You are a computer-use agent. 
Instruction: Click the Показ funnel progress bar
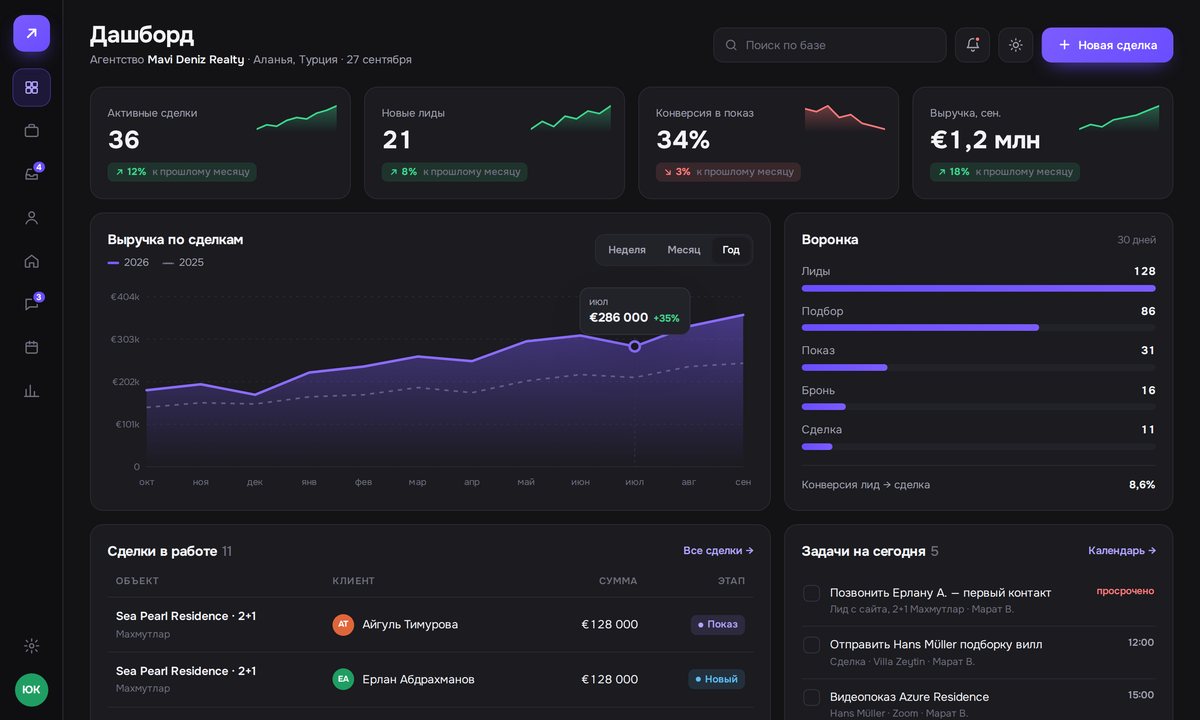[978, 367]
